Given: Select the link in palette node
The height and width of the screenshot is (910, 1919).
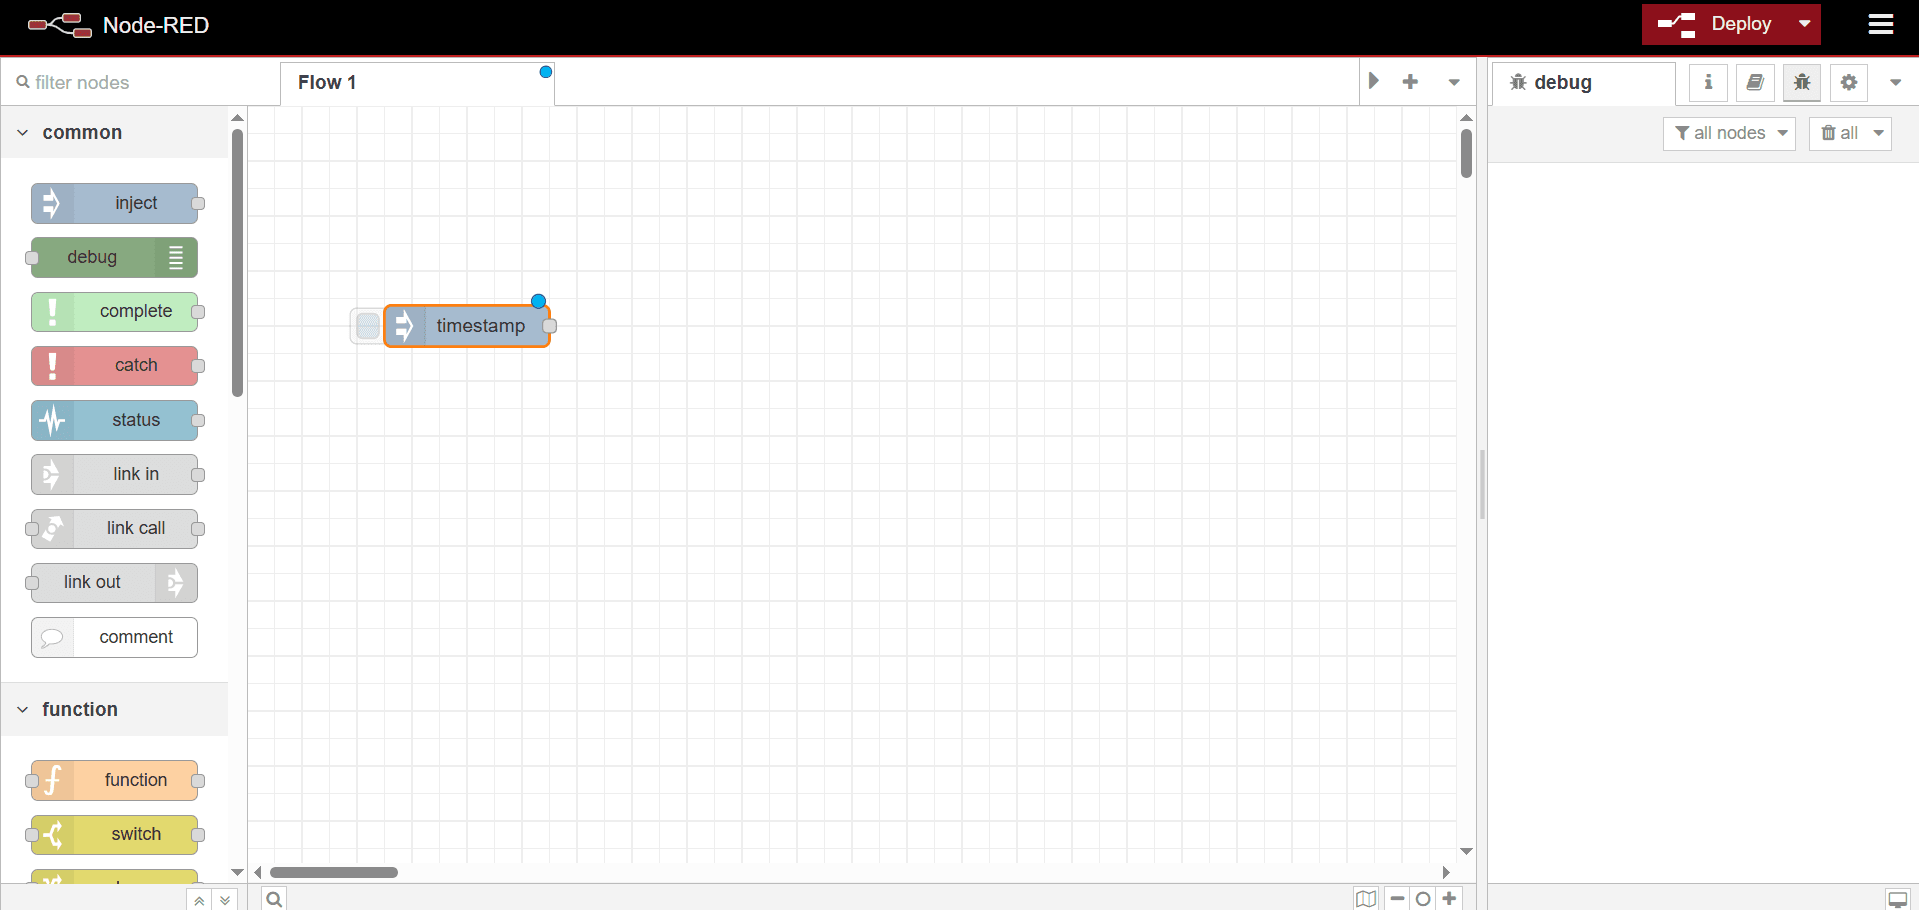Looking at the screenshot, I should (115, 474).
